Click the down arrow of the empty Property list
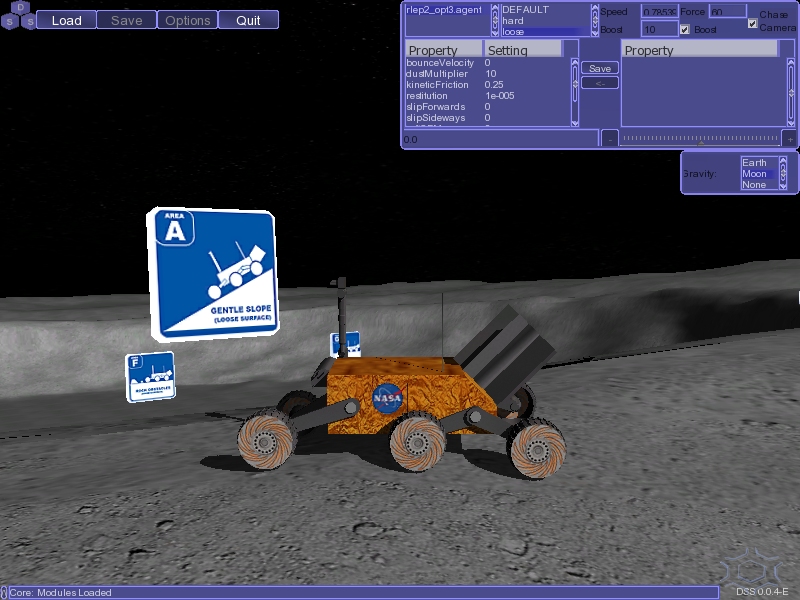This screenshot has height=600, width=800. (x=791, y=123)
